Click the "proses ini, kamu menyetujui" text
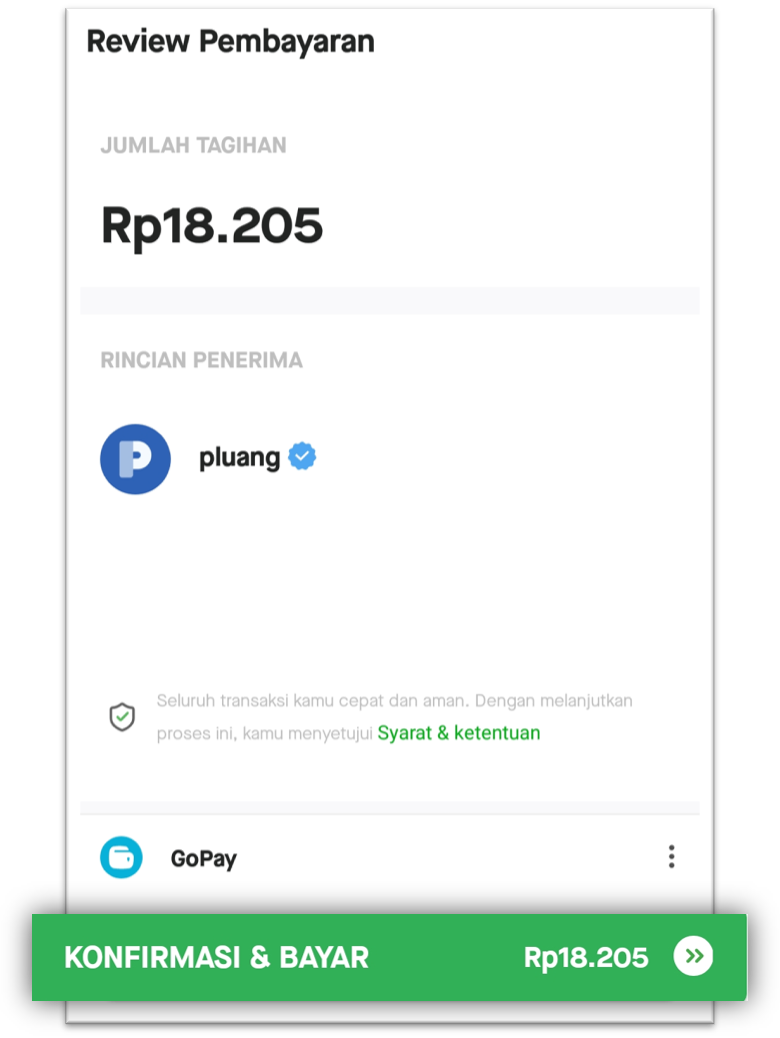This screenshot has width=780, height=1038. pyautogui.click(x=265, y=733)
